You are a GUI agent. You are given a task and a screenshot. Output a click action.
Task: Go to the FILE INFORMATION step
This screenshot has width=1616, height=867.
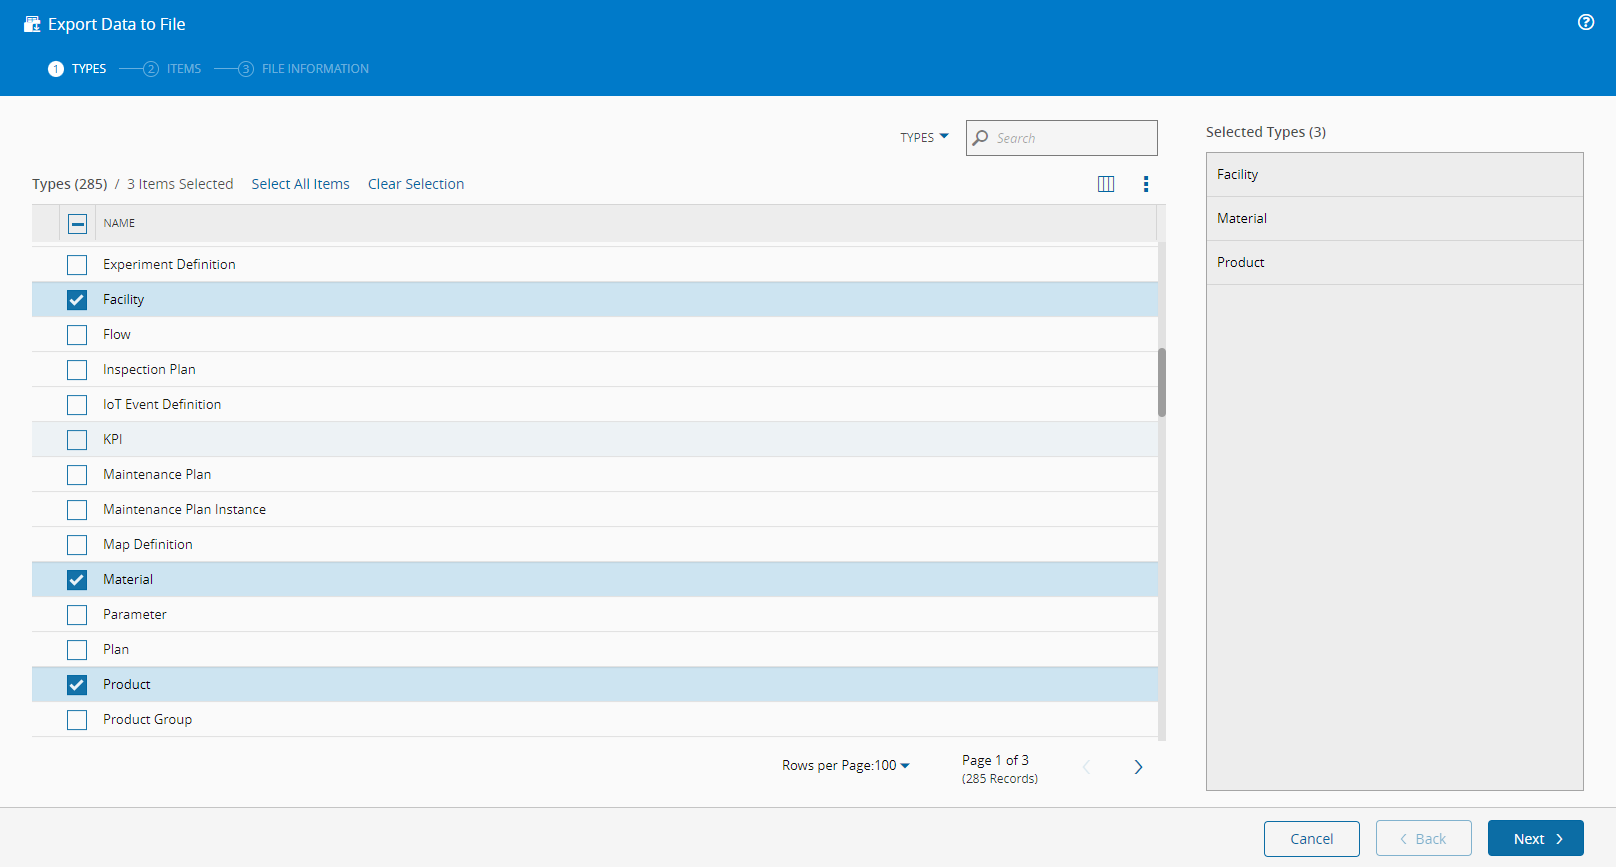(304, 69)
